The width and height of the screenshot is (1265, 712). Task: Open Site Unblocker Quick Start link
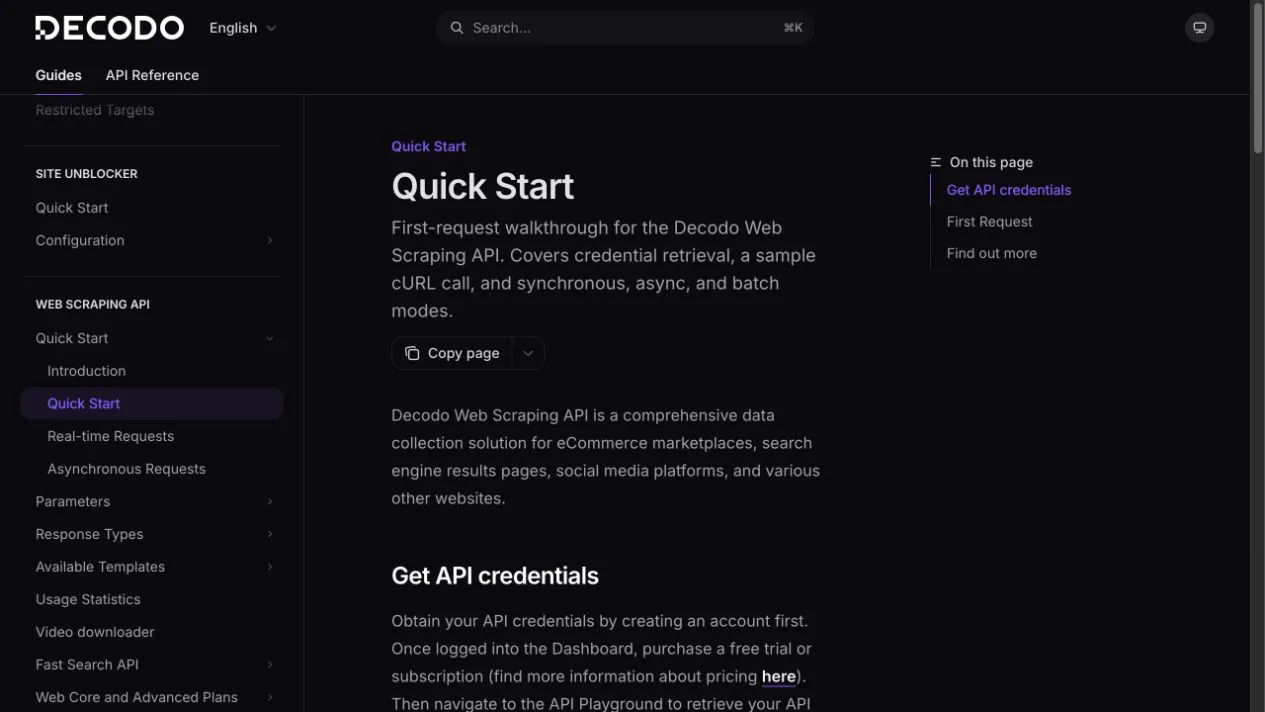72,208
